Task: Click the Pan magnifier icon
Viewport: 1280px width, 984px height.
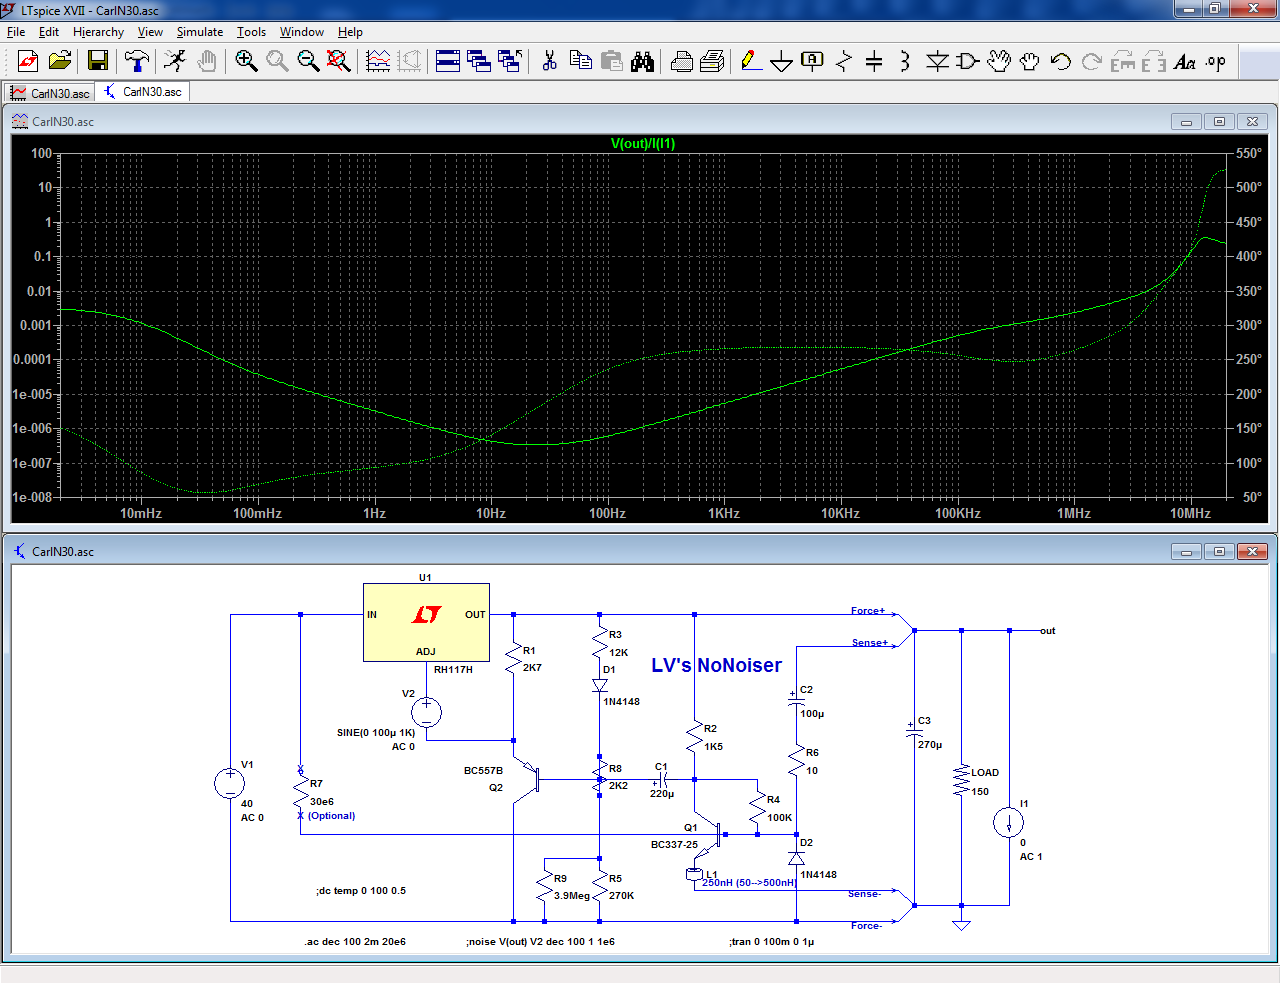Action: pos(277,62)
